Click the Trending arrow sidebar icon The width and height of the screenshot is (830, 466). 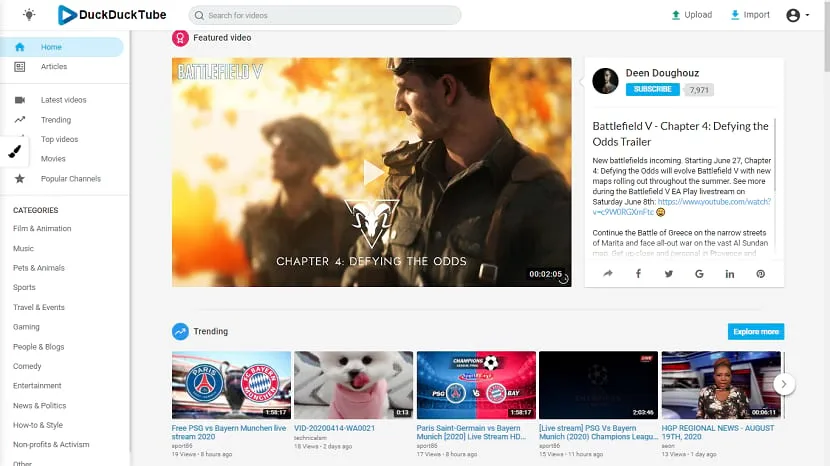click(x=20, y=120)
